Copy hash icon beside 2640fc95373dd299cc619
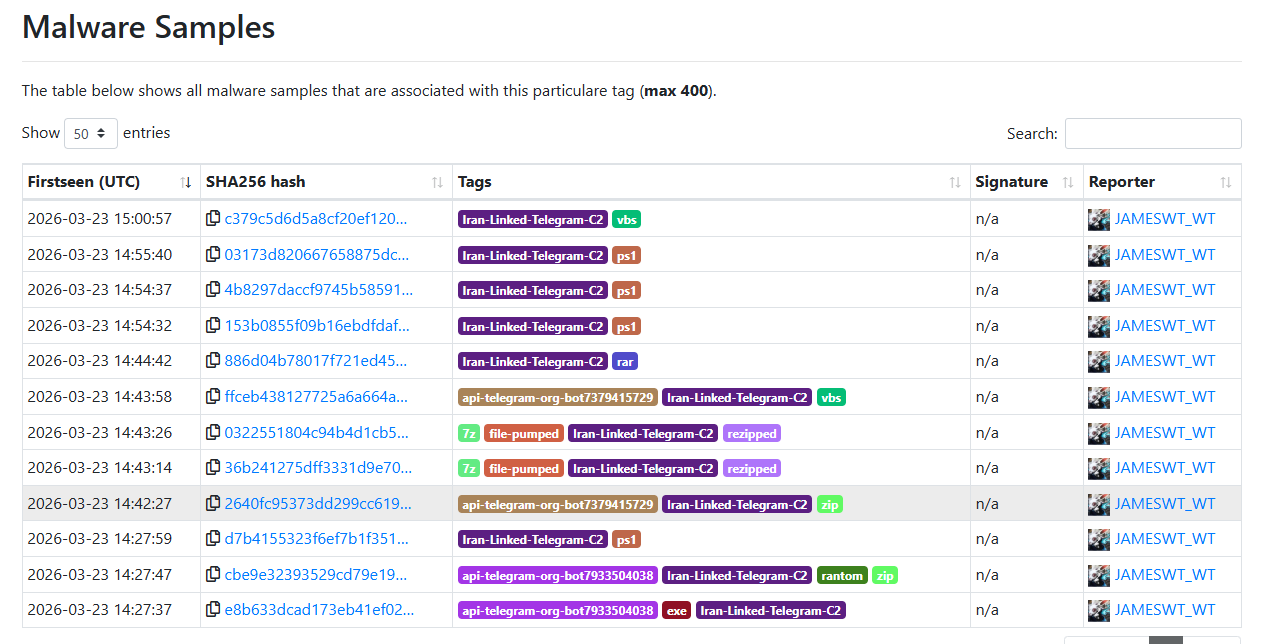The height and width of the screenshot is (644, 1286). coord(213,504)
